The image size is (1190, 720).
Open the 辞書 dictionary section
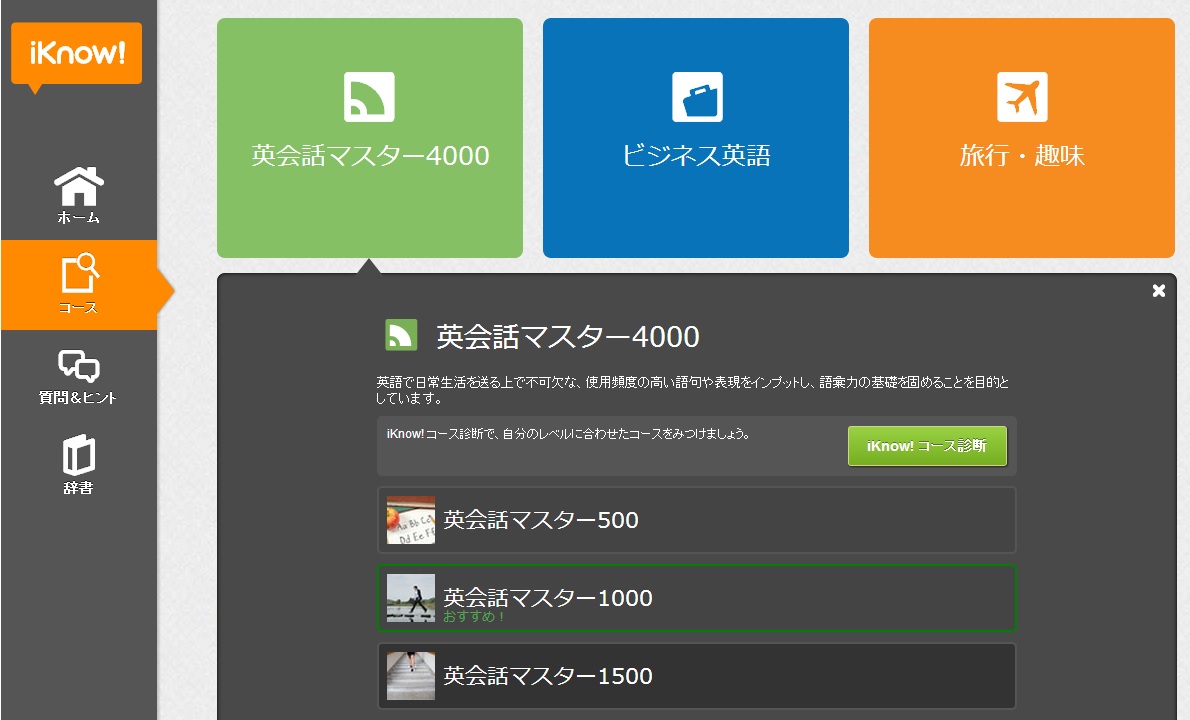[x=78, y=464]
